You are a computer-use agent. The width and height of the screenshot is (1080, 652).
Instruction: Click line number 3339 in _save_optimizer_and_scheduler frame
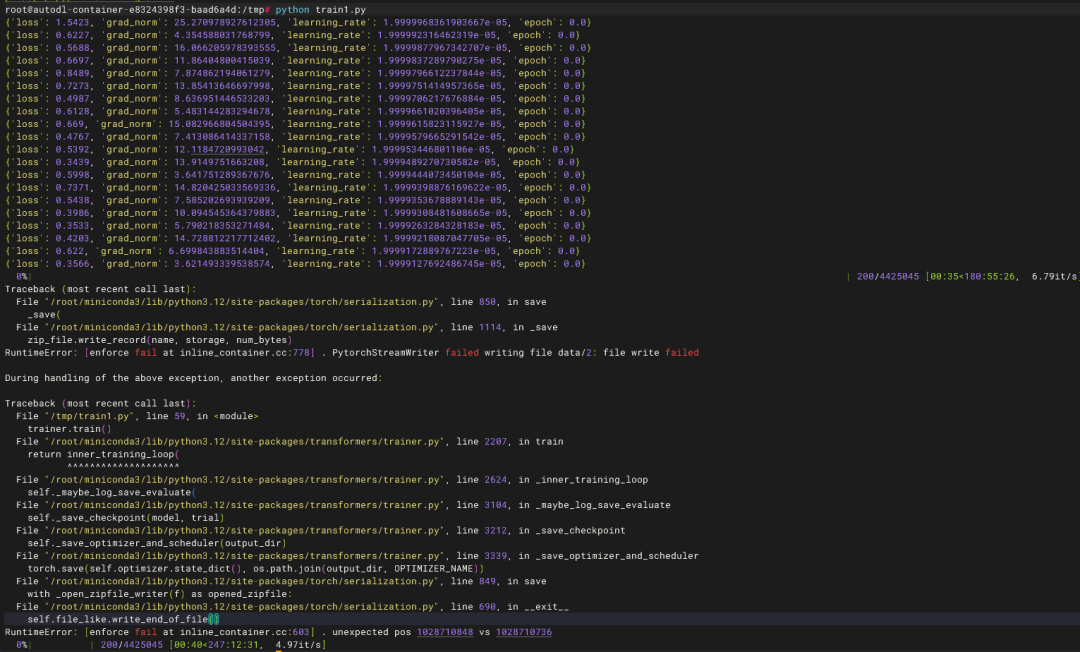[x=495, y=556]
